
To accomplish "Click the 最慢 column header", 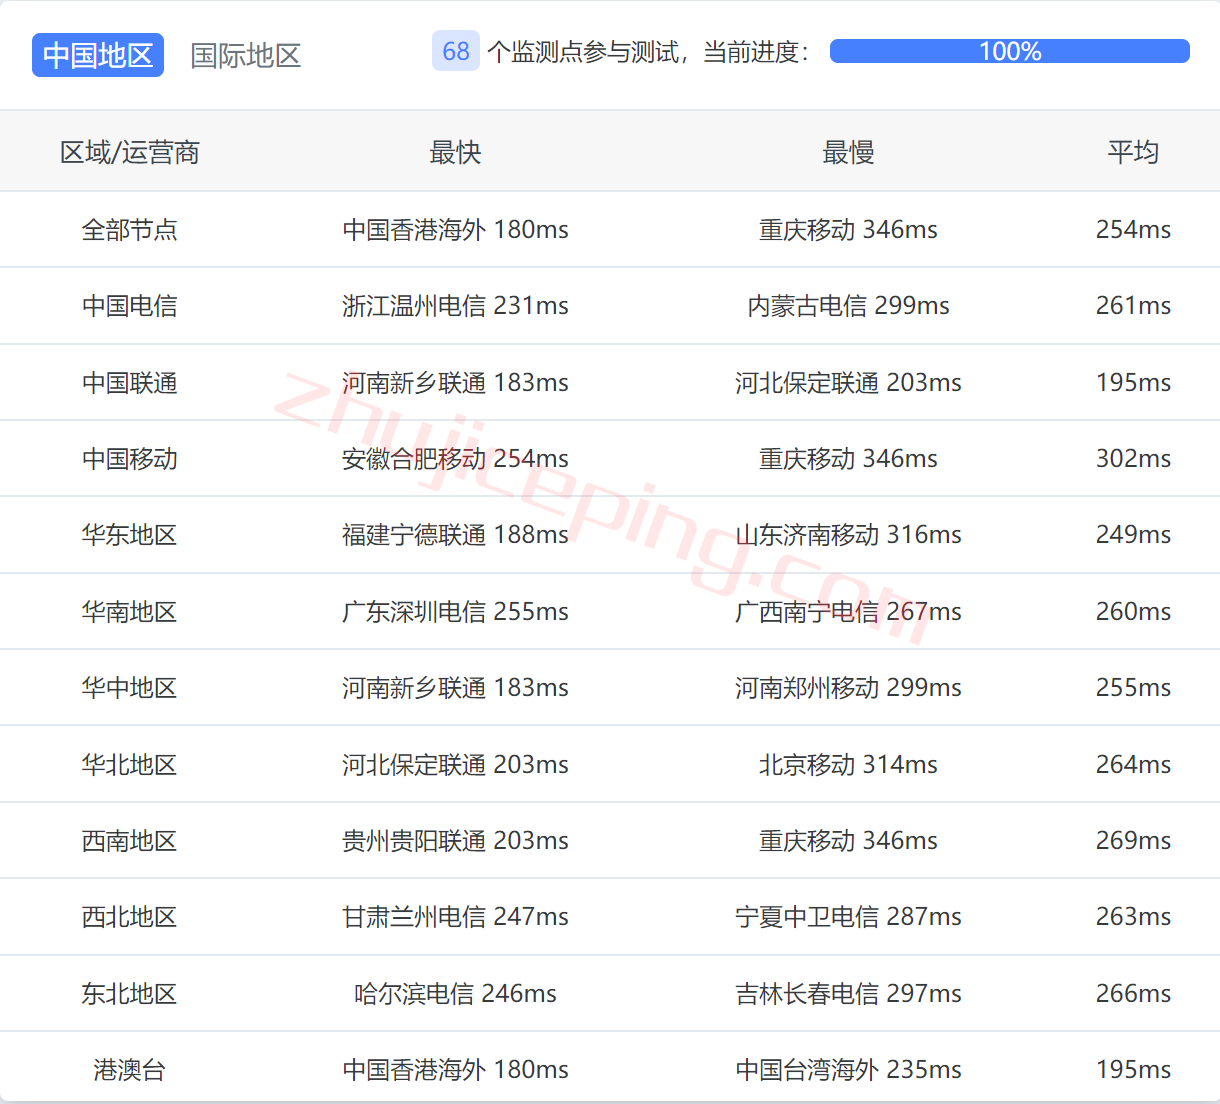I will click(x=848, y=152).
